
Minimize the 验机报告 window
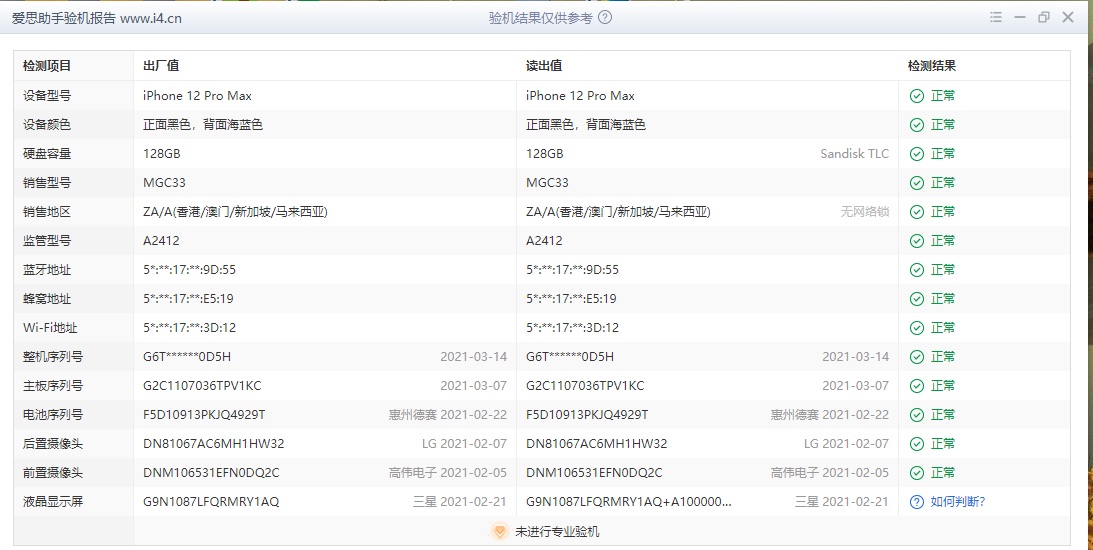[x=1020, y=17]
